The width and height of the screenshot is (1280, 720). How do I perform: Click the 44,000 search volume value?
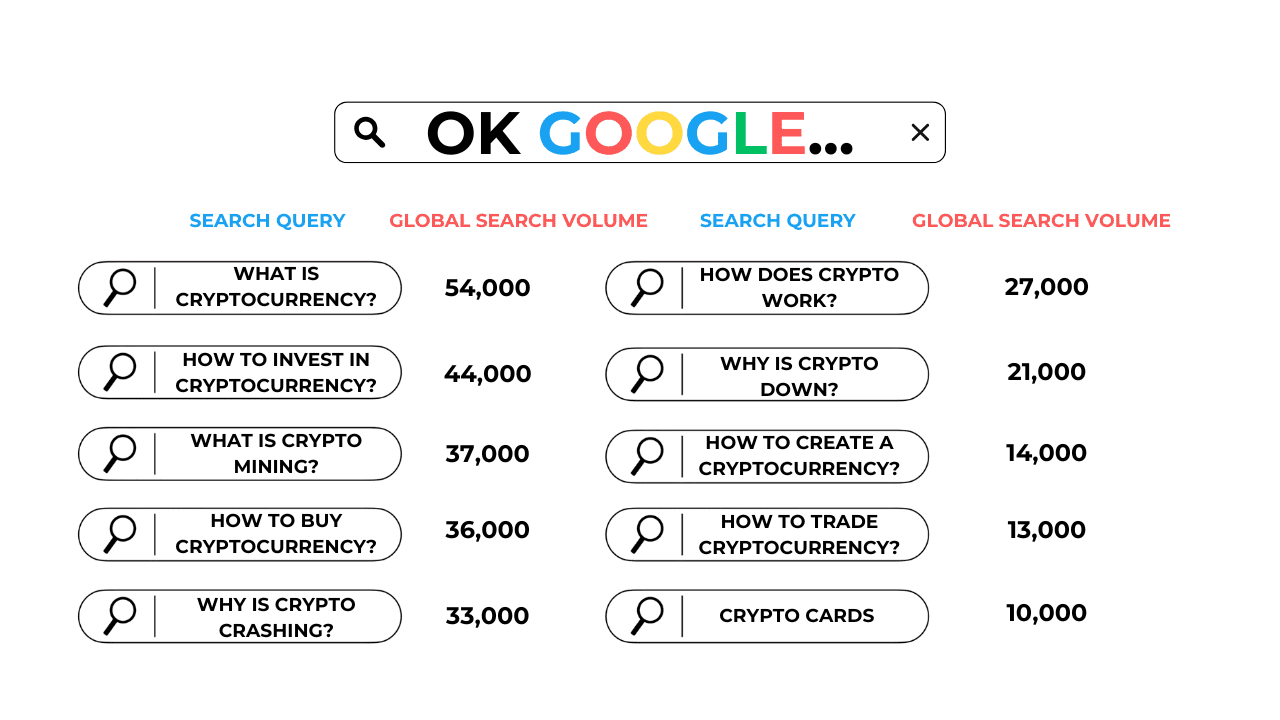tap(488, 374)
